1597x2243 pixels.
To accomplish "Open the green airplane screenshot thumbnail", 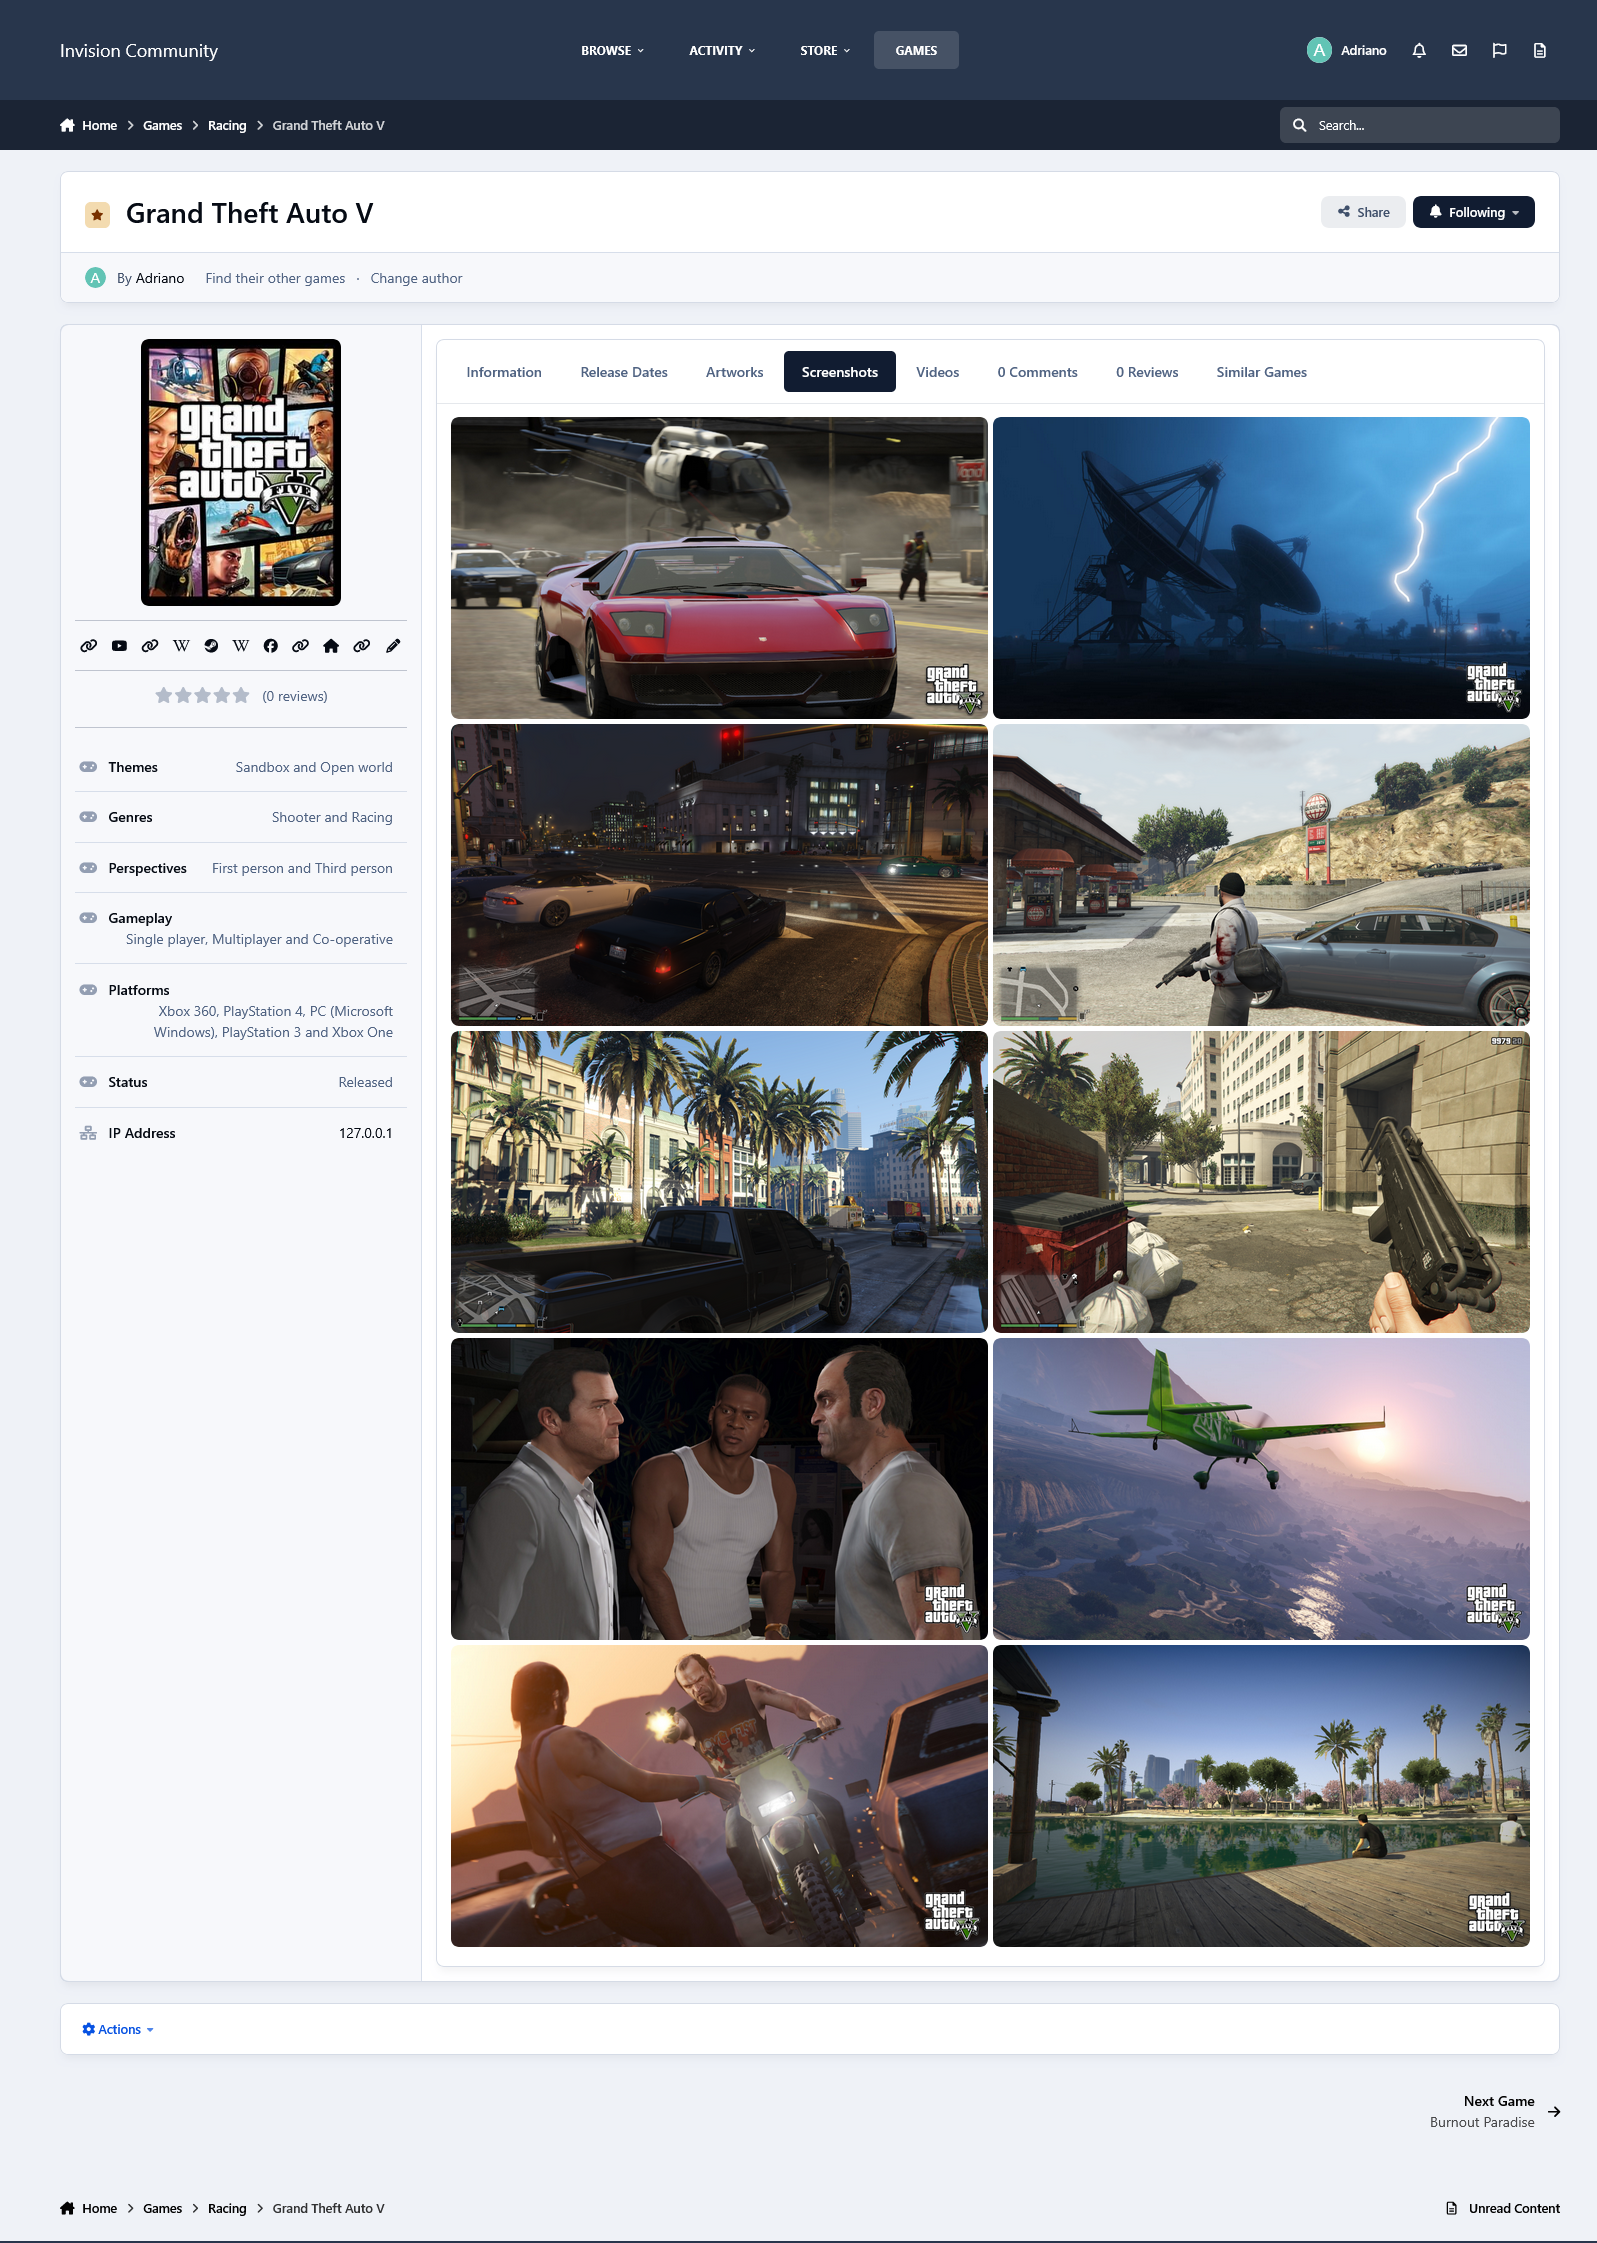I will tap(1260, 1488).
